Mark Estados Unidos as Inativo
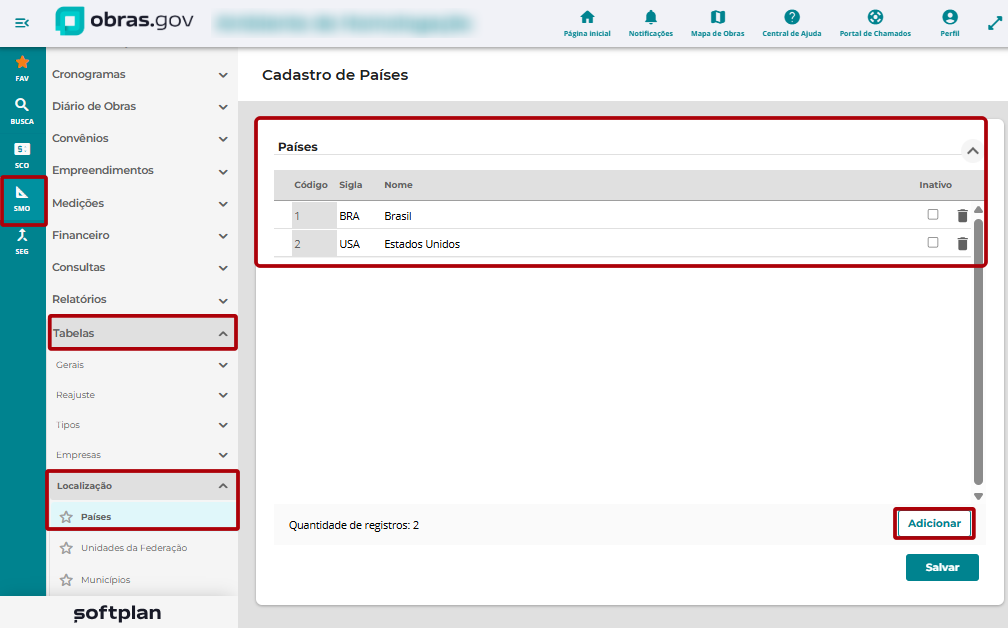Screen dimensions: 1008x628 [x=933, y=242]
